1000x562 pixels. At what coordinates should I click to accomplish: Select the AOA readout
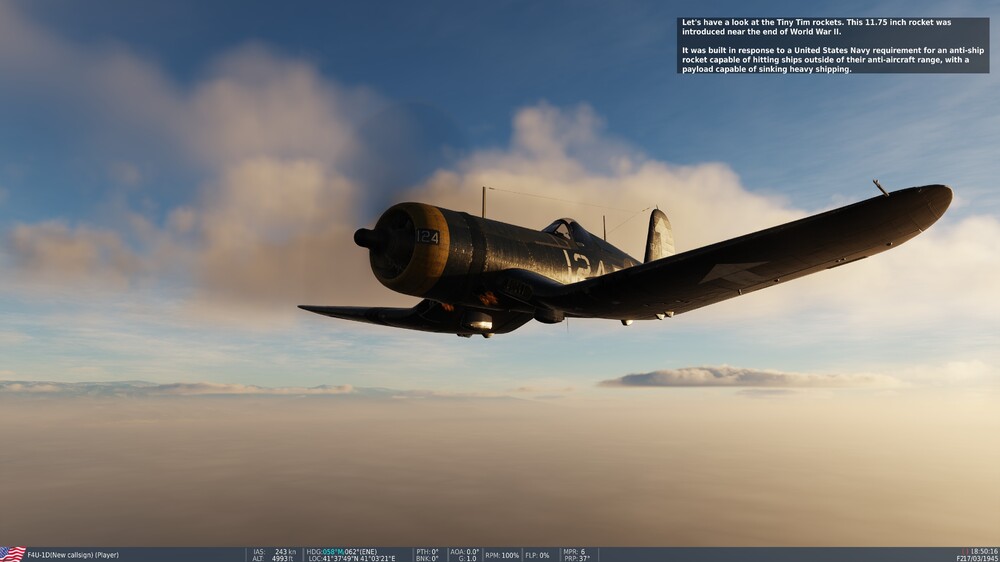pyautogui.click(x=464, y=551)
